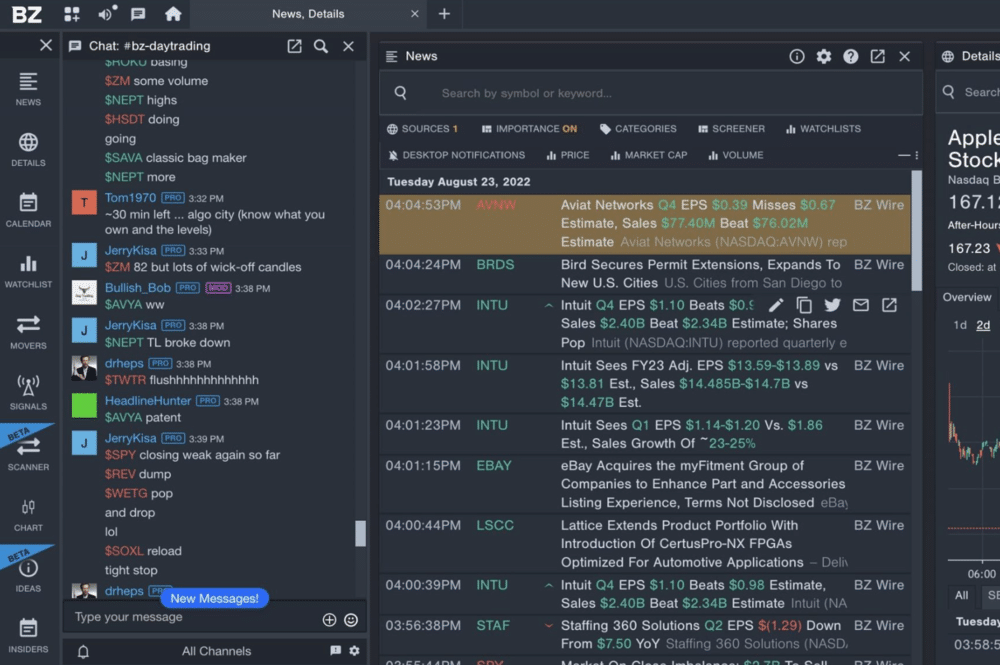Share Intuit headline on Twitter
The width and height of the screenshot is (1000, 665).
tap(832, 305)
